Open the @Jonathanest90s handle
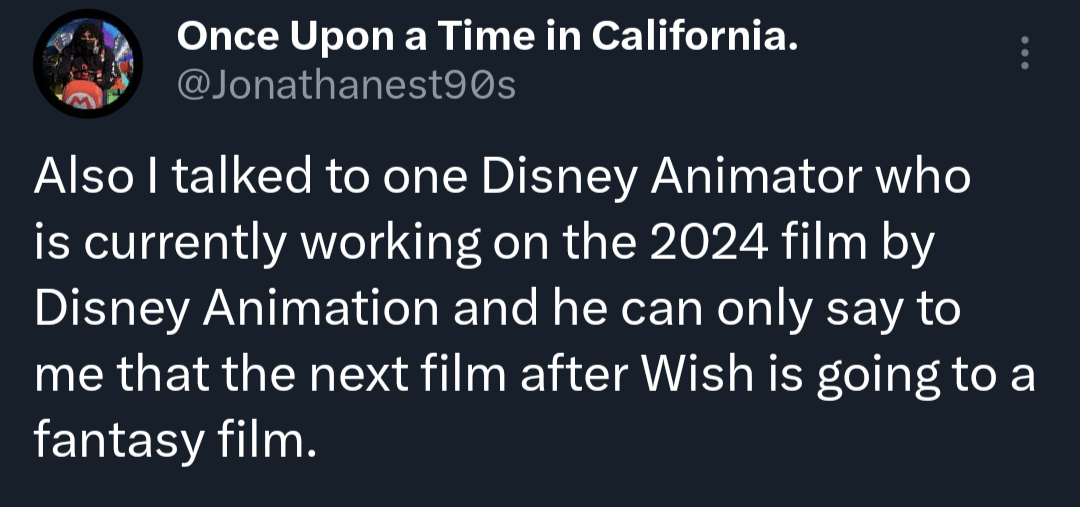Screen dimensions: 1080x507 tap(346, 87)
